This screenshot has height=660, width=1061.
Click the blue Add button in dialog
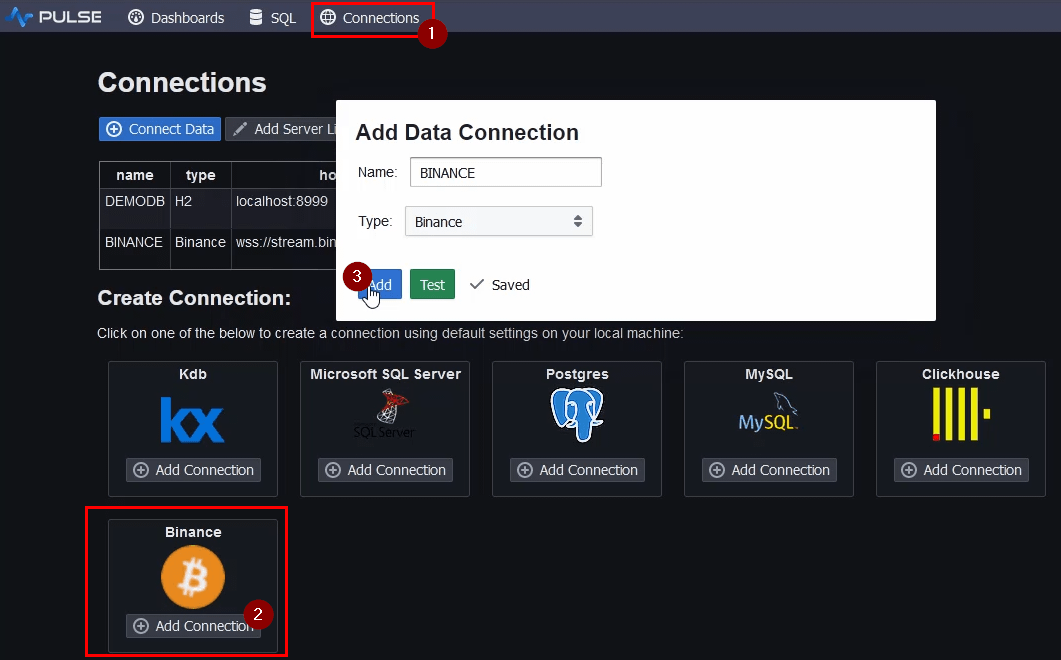[380, 284]
